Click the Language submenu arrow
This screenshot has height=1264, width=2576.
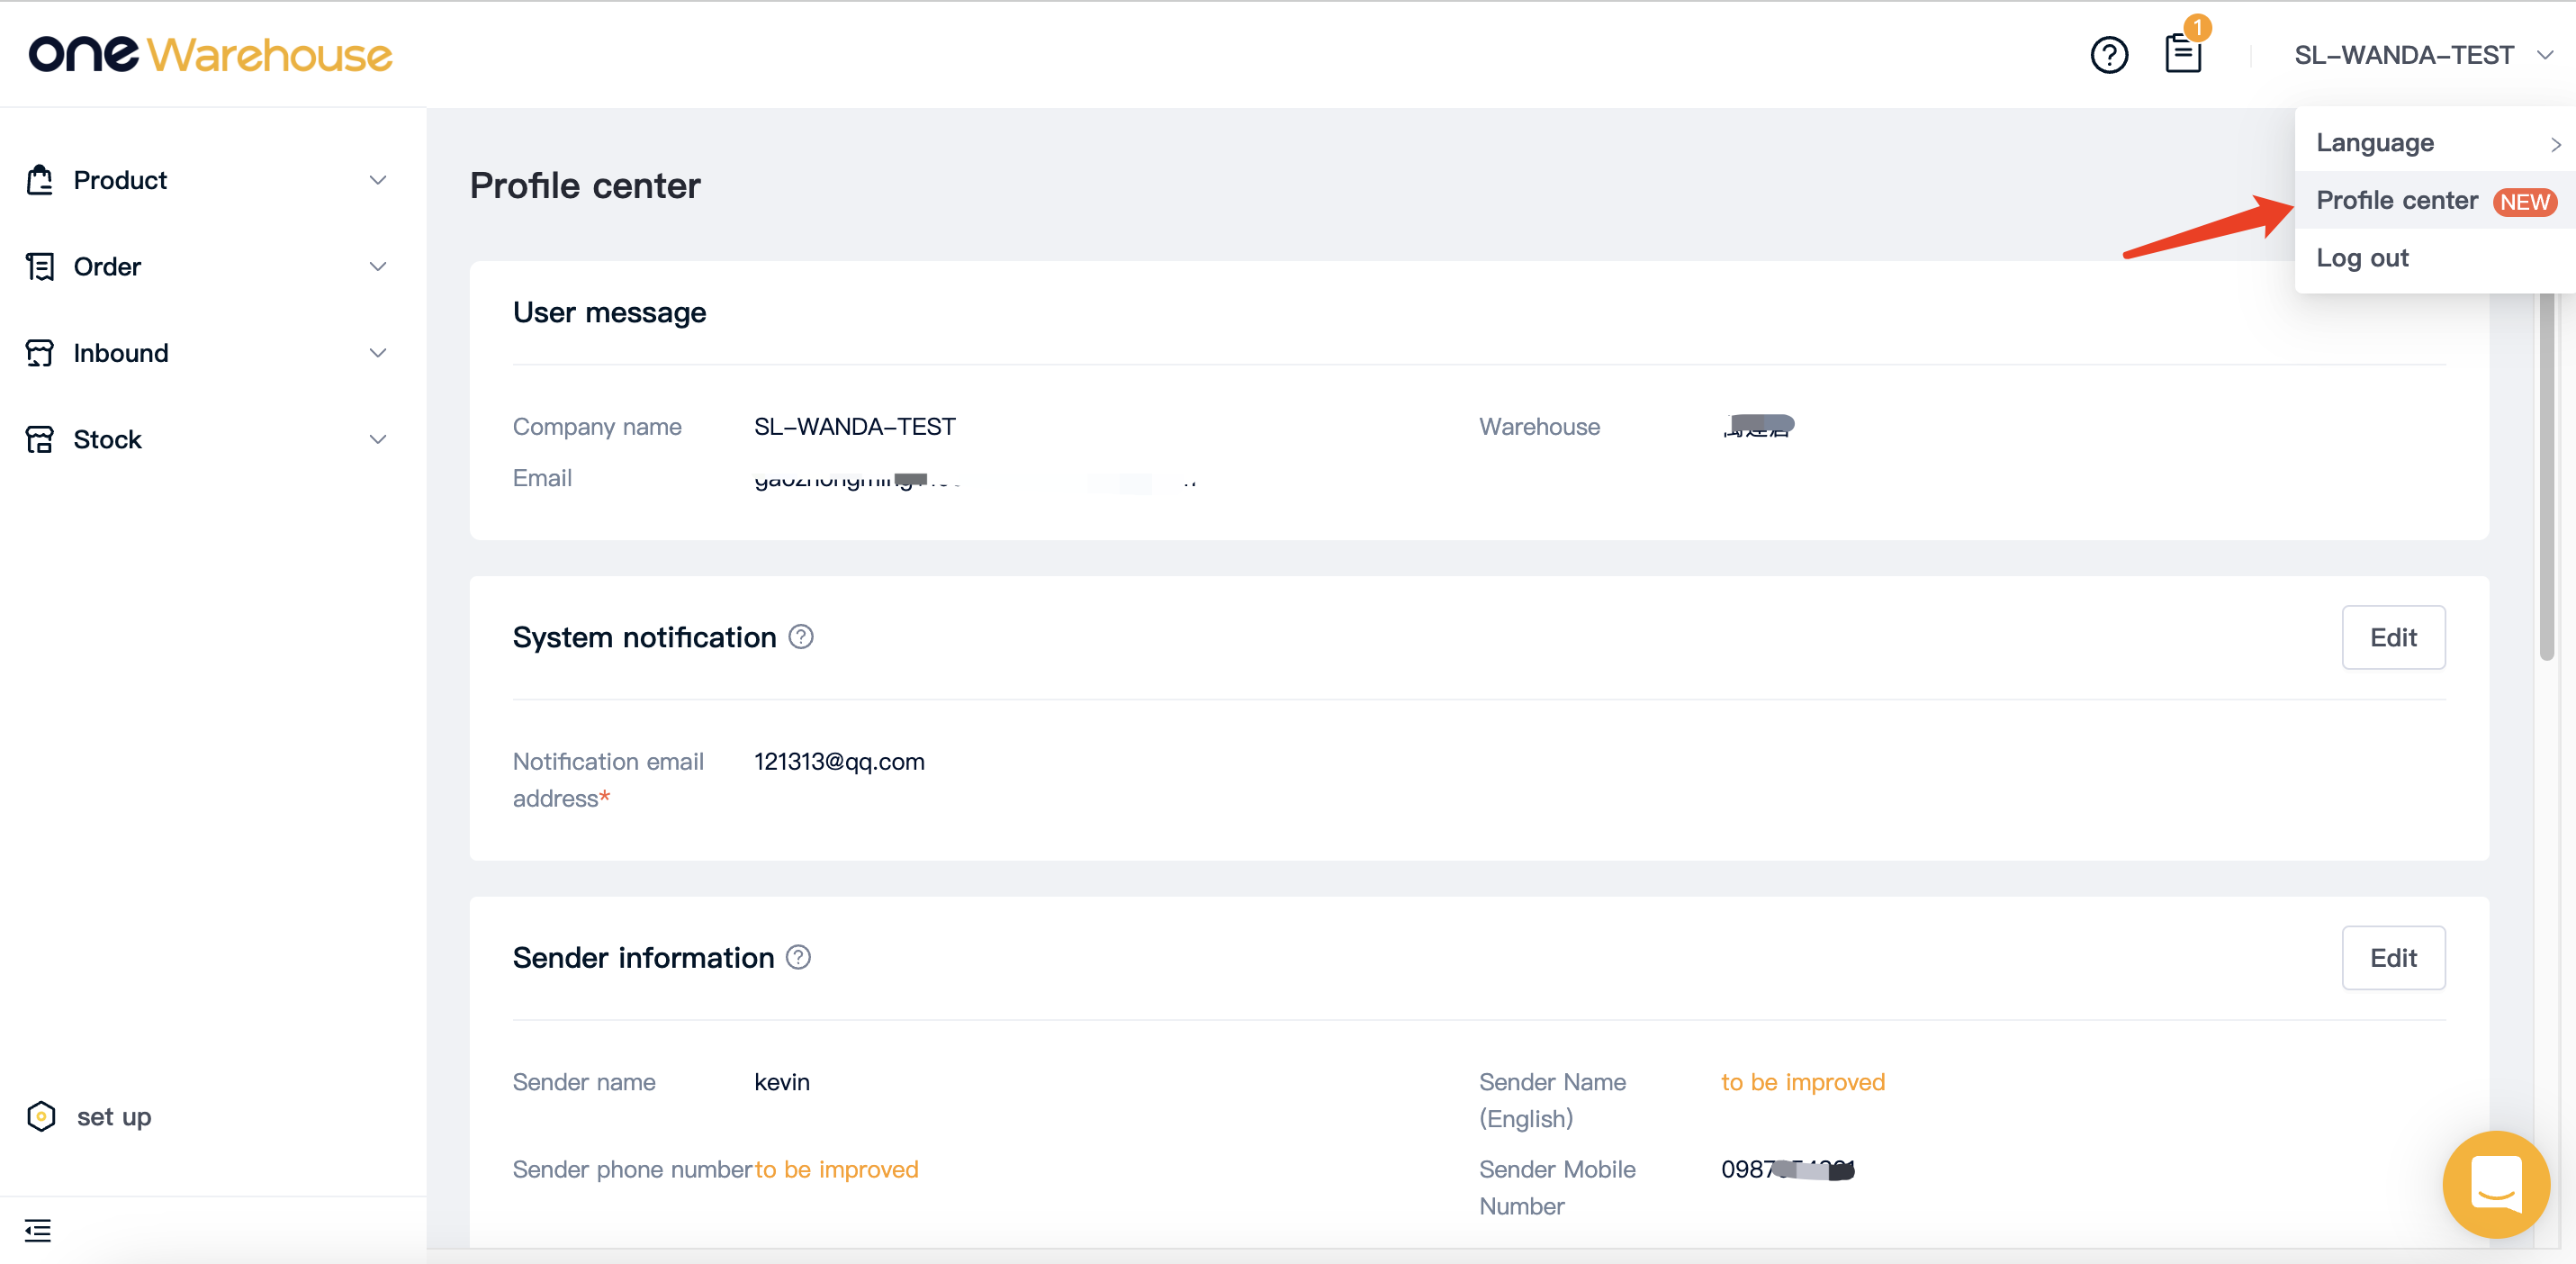pos(2555,144)
